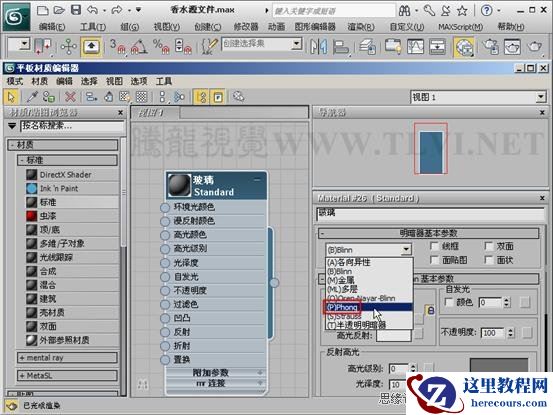Select (A)各向异性 in shader list

click(369, 262)
